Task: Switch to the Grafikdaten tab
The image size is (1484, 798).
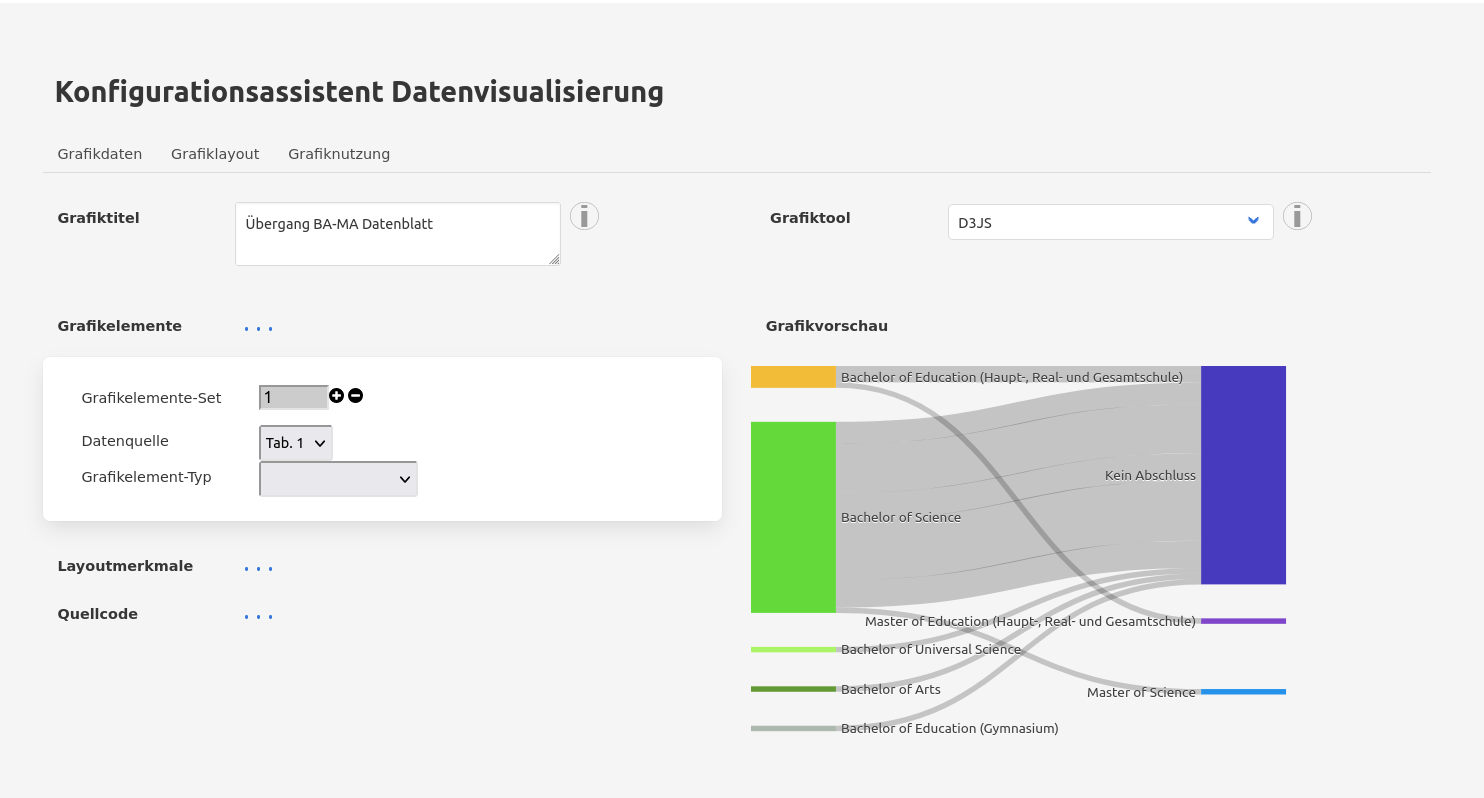Action: [x=100, y=154]
